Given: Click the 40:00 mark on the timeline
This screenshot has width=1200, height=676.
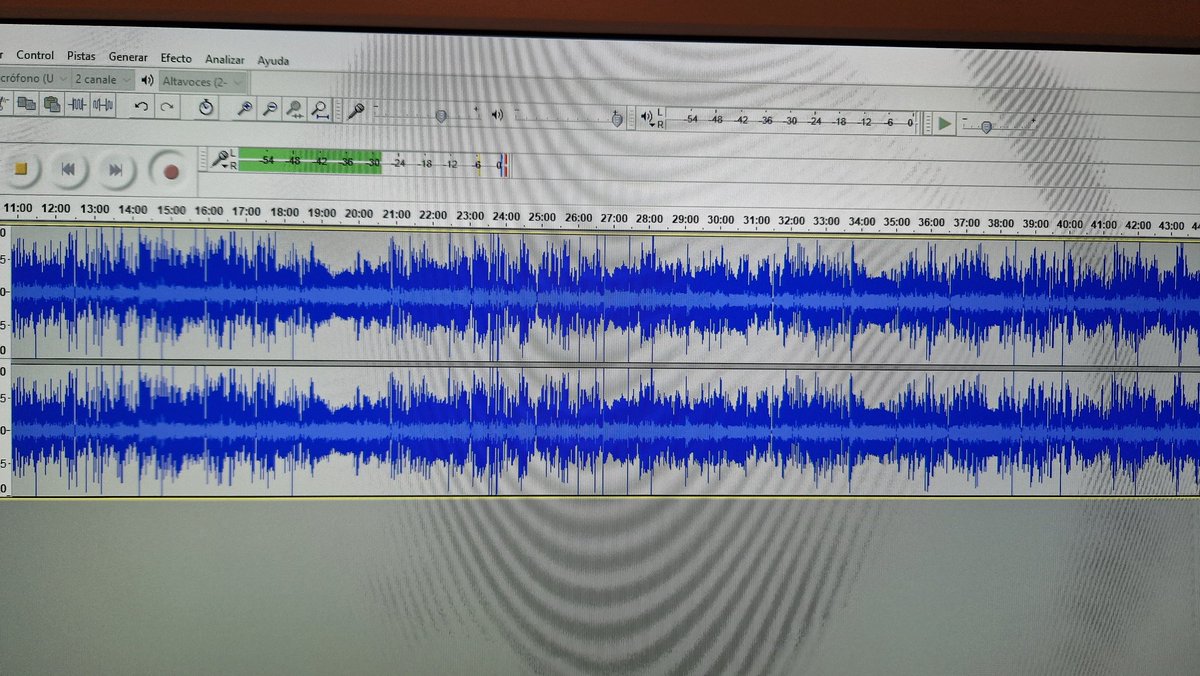Looking at the screenshot, I should click(1069, 224).
